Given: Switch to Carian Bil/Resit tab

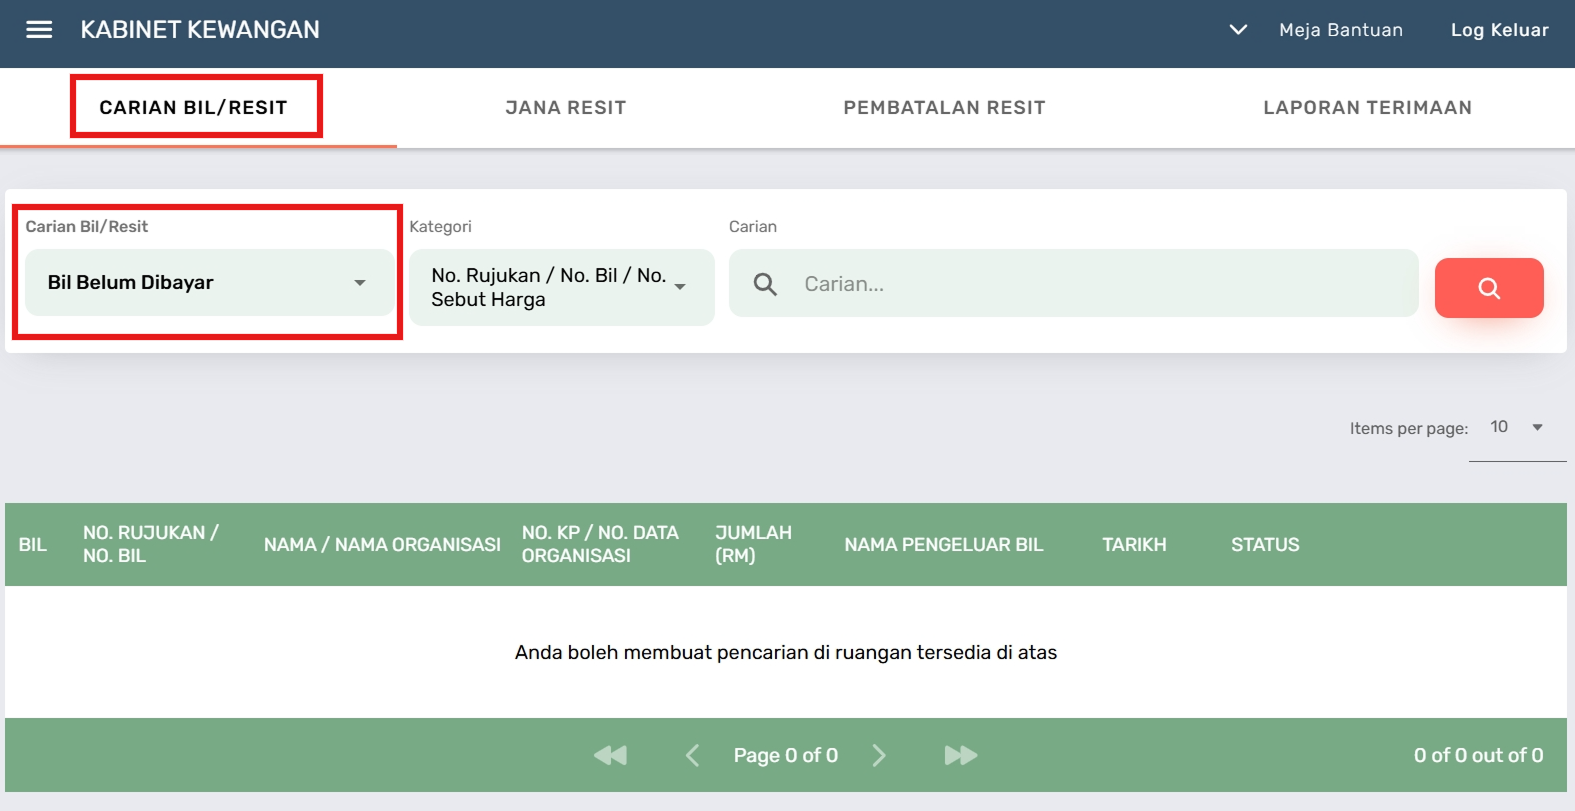Looking at the screenshot, I should point(193,107).
